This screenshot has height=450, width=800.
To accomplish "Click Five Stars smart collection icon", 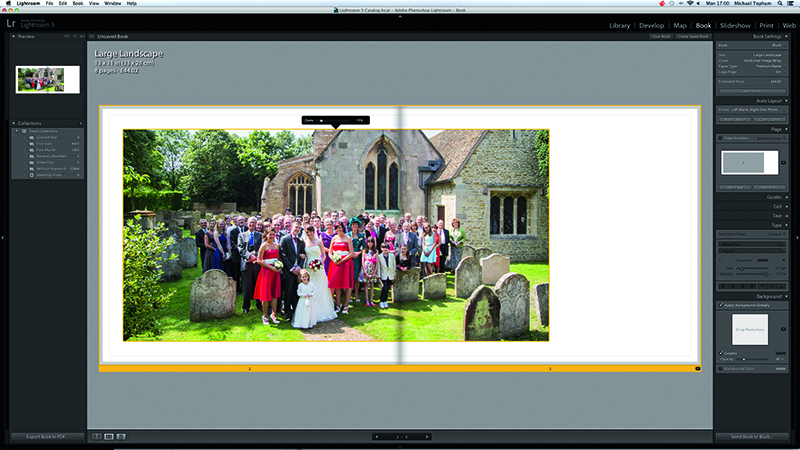I will coord(32,144).
